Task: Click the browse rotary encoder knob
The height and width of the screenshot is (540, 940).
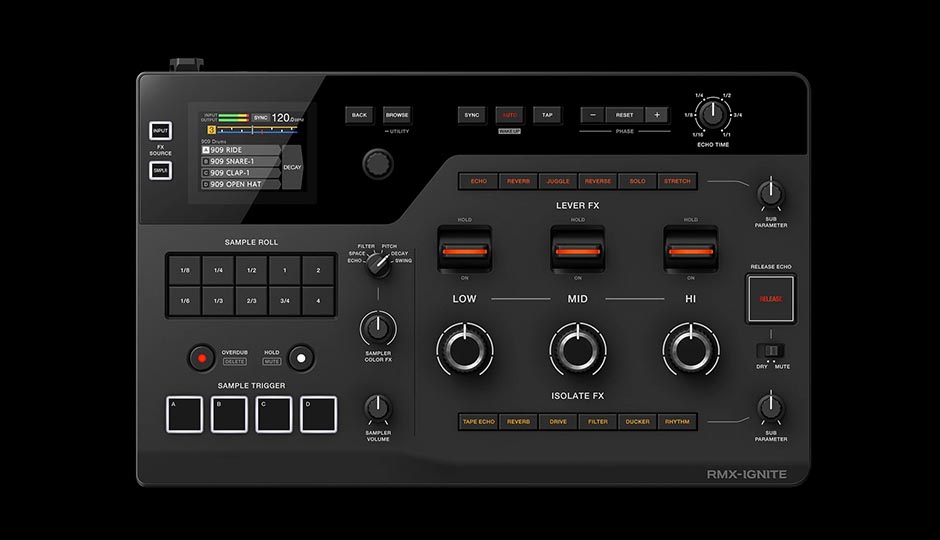Action: coord(377,163)
